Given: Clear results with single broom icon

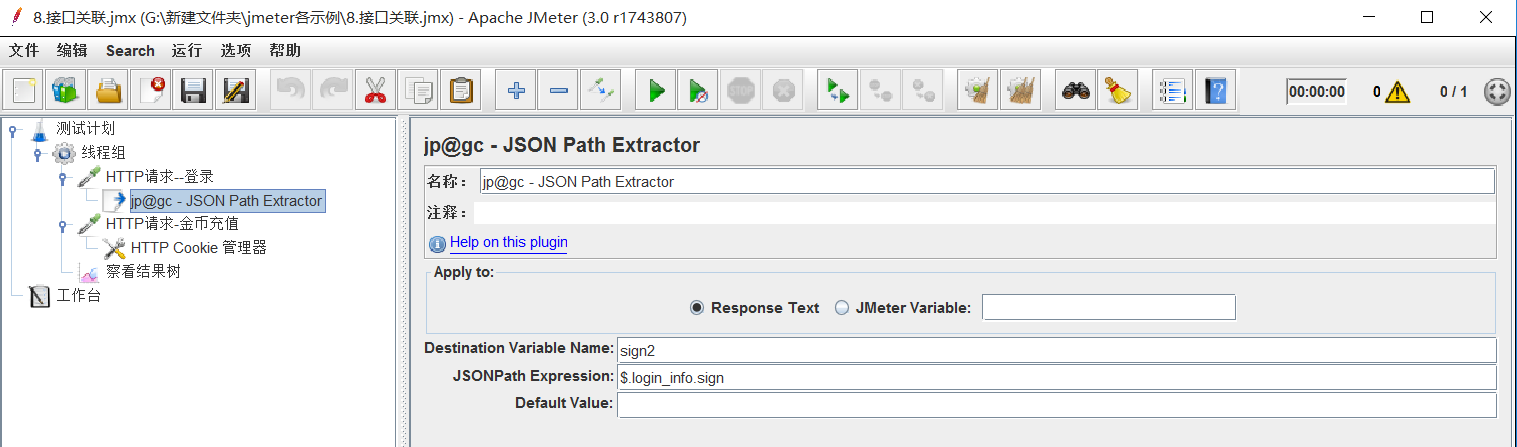Looking at the screenshot, I should [x=978, y=91].
